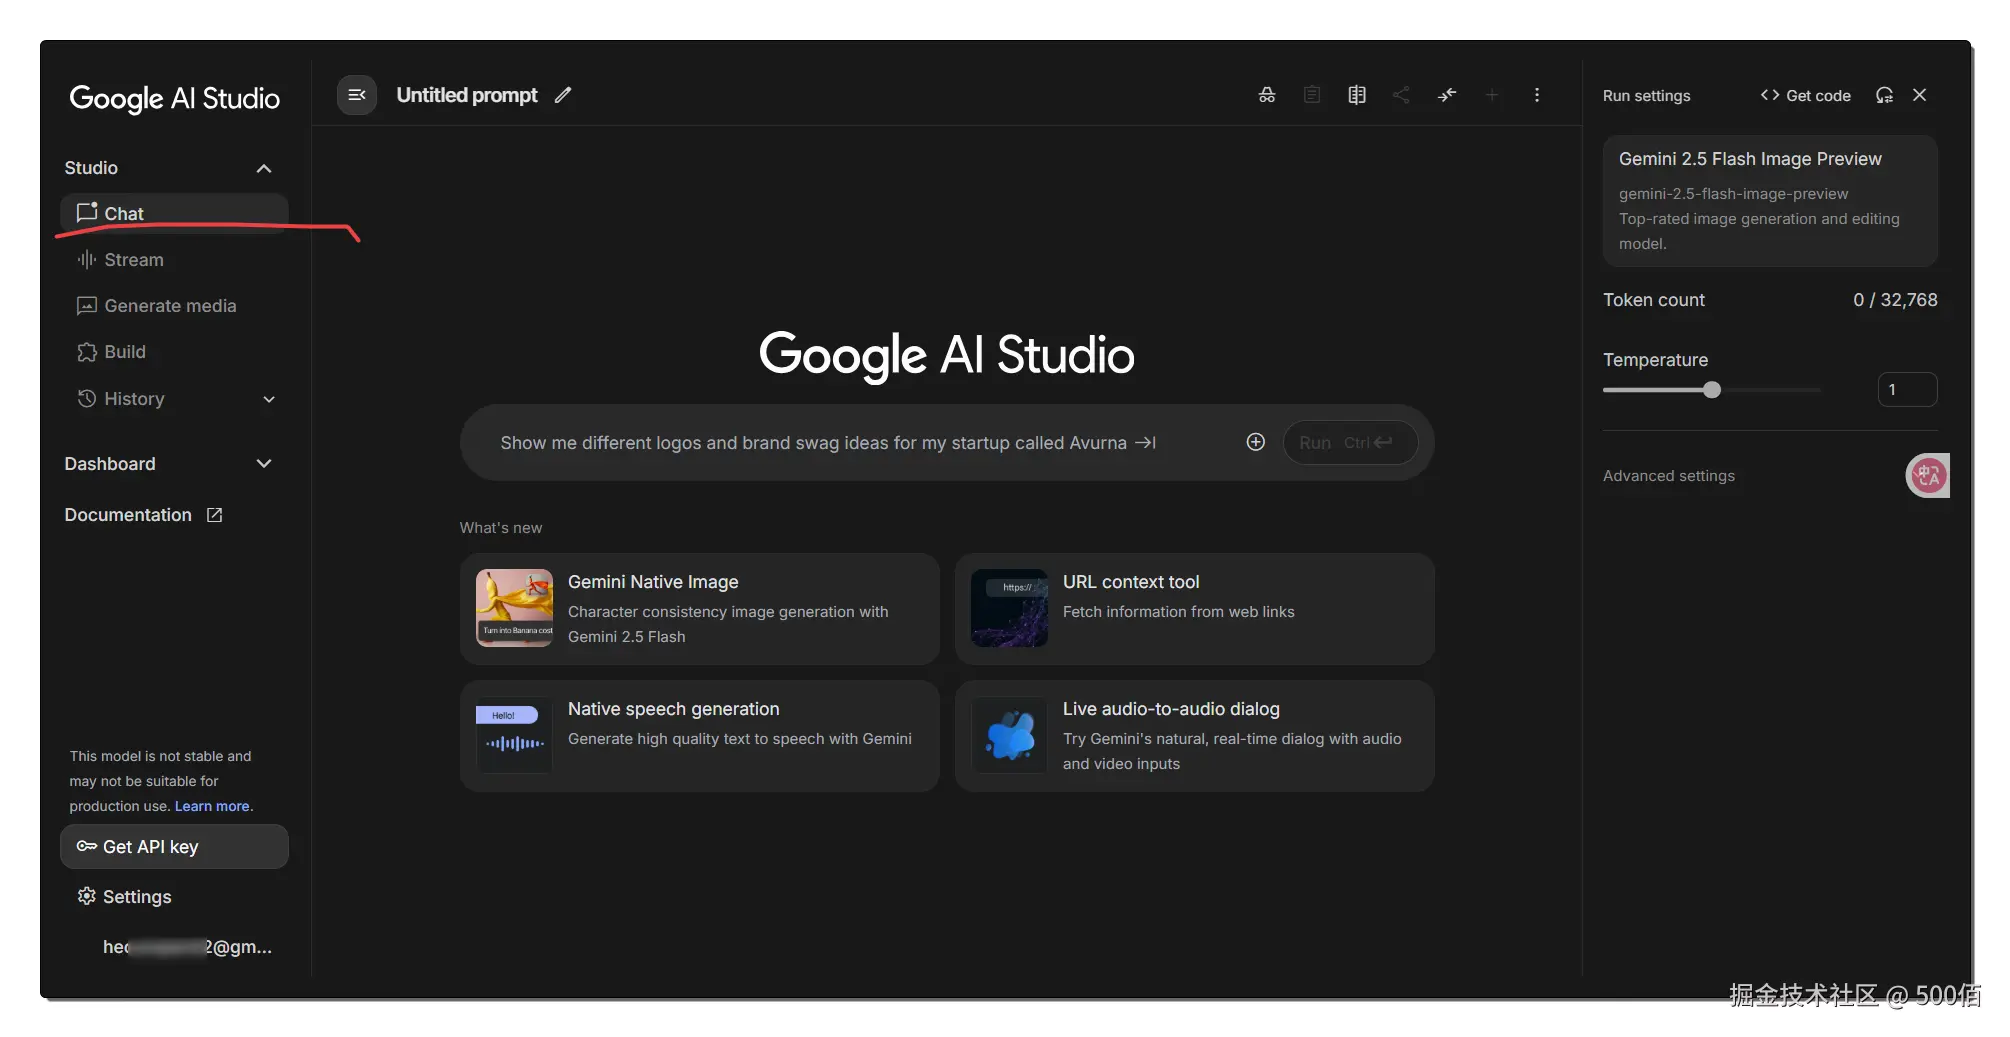Reset run settings to default
2010x1037 pixels.
1884,95
